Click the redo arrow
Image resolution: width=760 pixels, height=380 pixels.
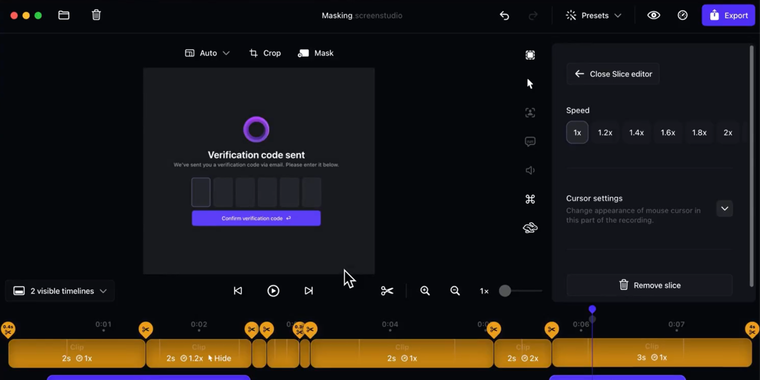pos(533,16)
